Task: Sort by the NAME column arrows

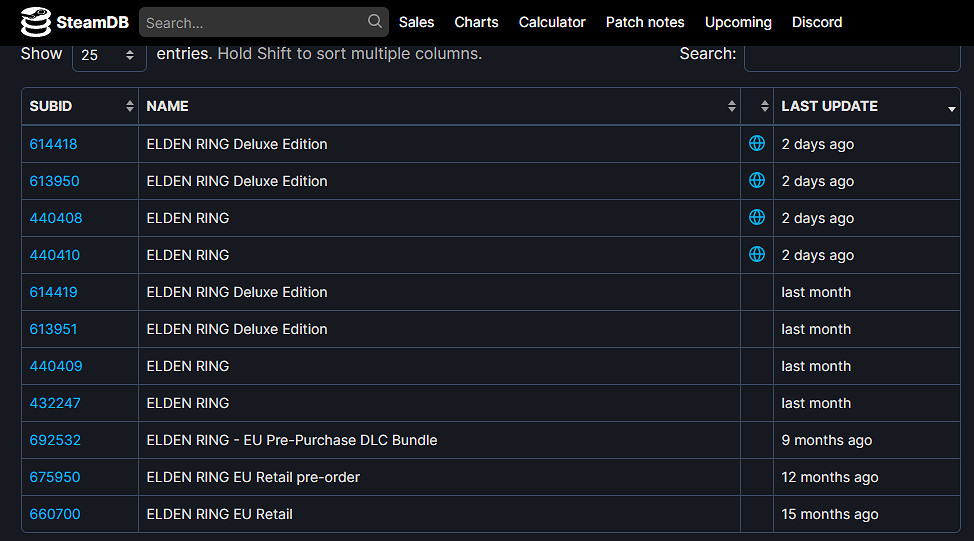Action: click(x=731, y=106)
